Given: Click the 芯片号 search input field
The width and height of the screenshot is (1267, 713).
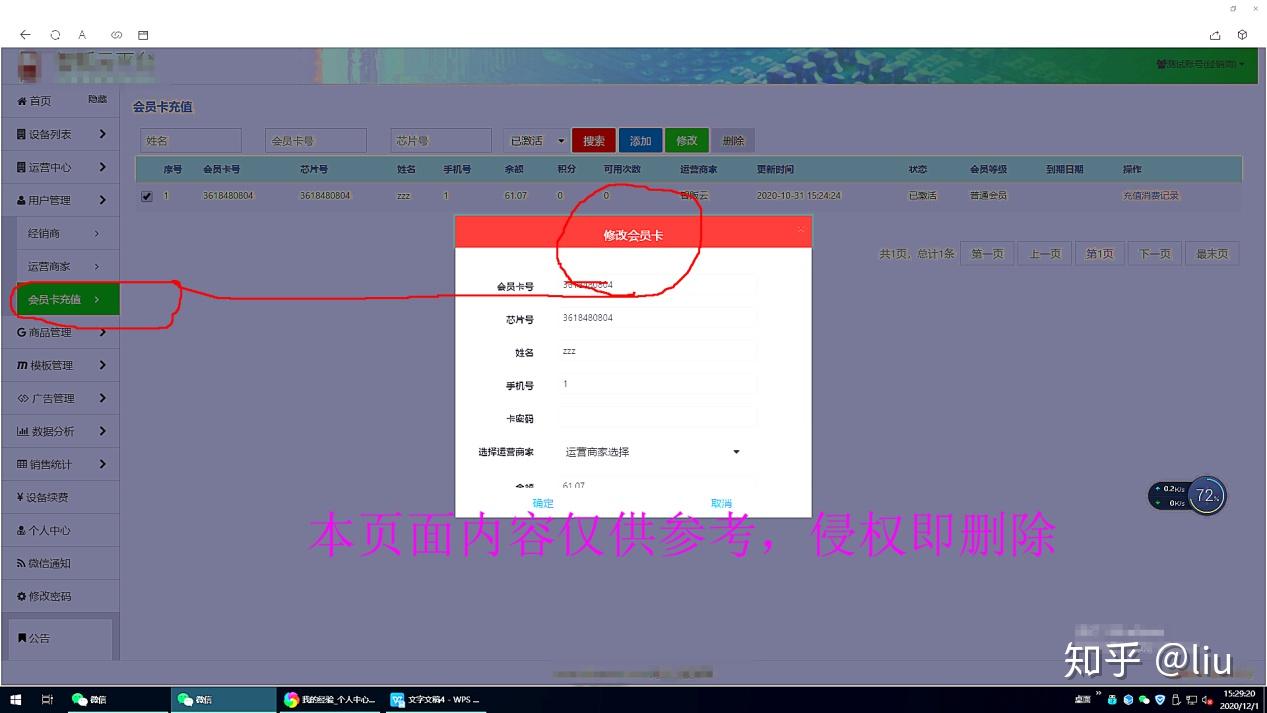Looking at the screenshot, I should pyautogui.click(x=440, y=141).
